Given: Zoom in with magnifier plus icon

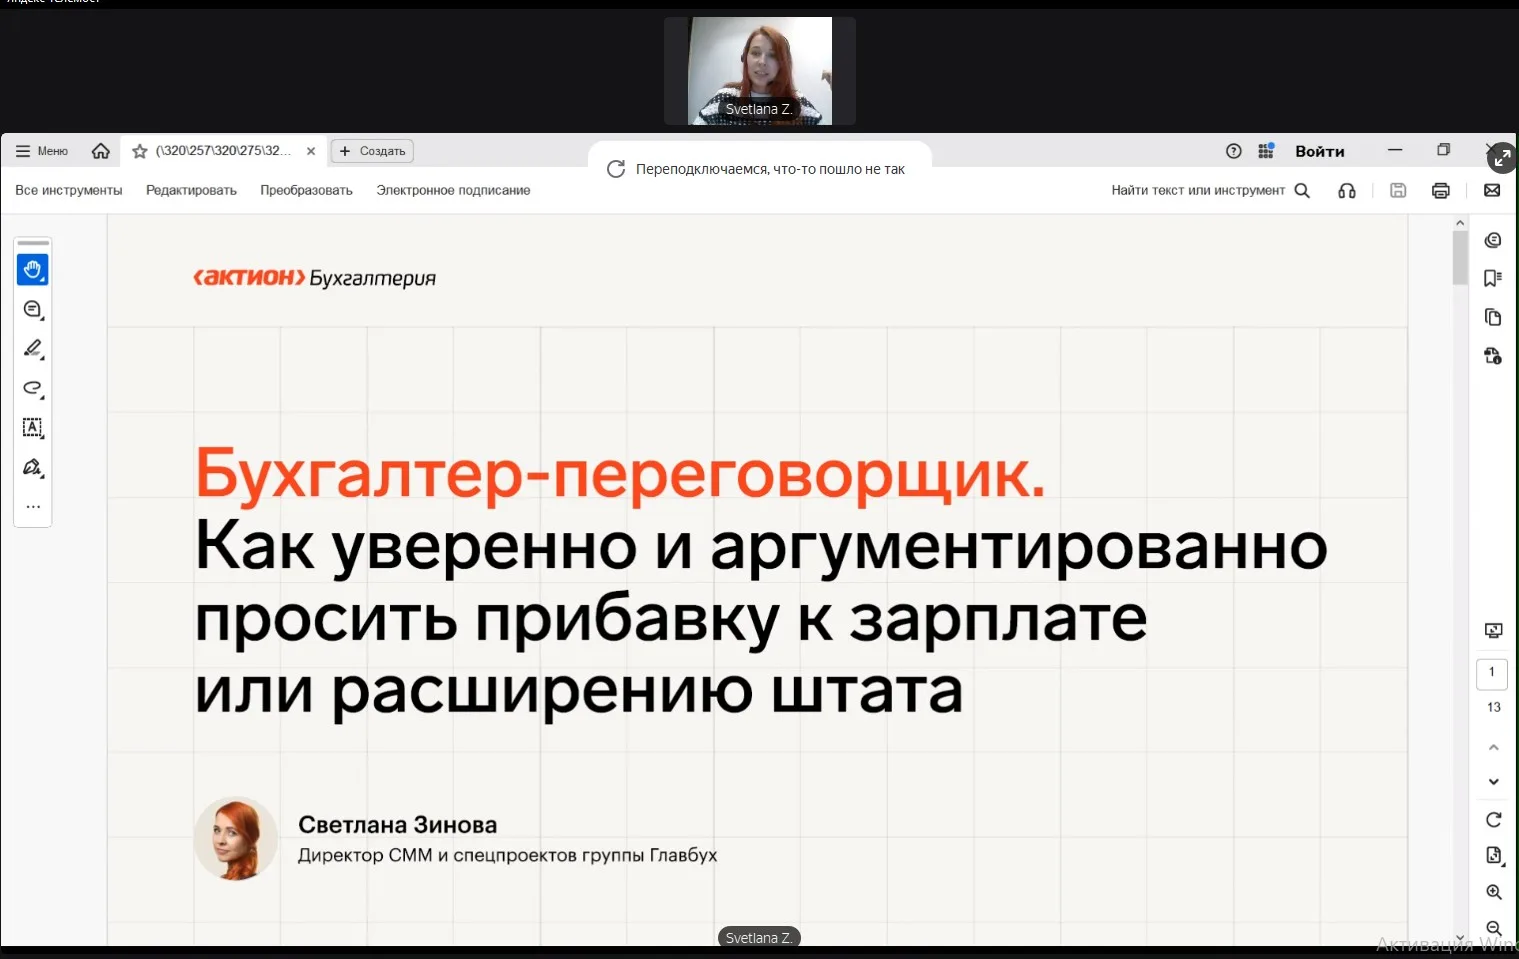Looking at the screenshot, I should [x=1493, y=892].
